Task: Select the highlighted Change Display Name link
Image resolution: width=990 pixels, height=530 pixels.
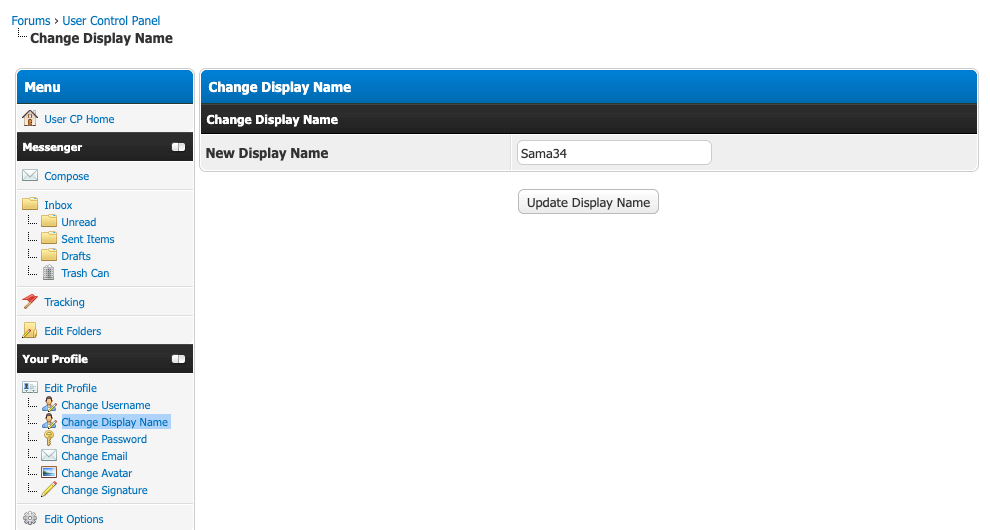Action: (114, 422)
